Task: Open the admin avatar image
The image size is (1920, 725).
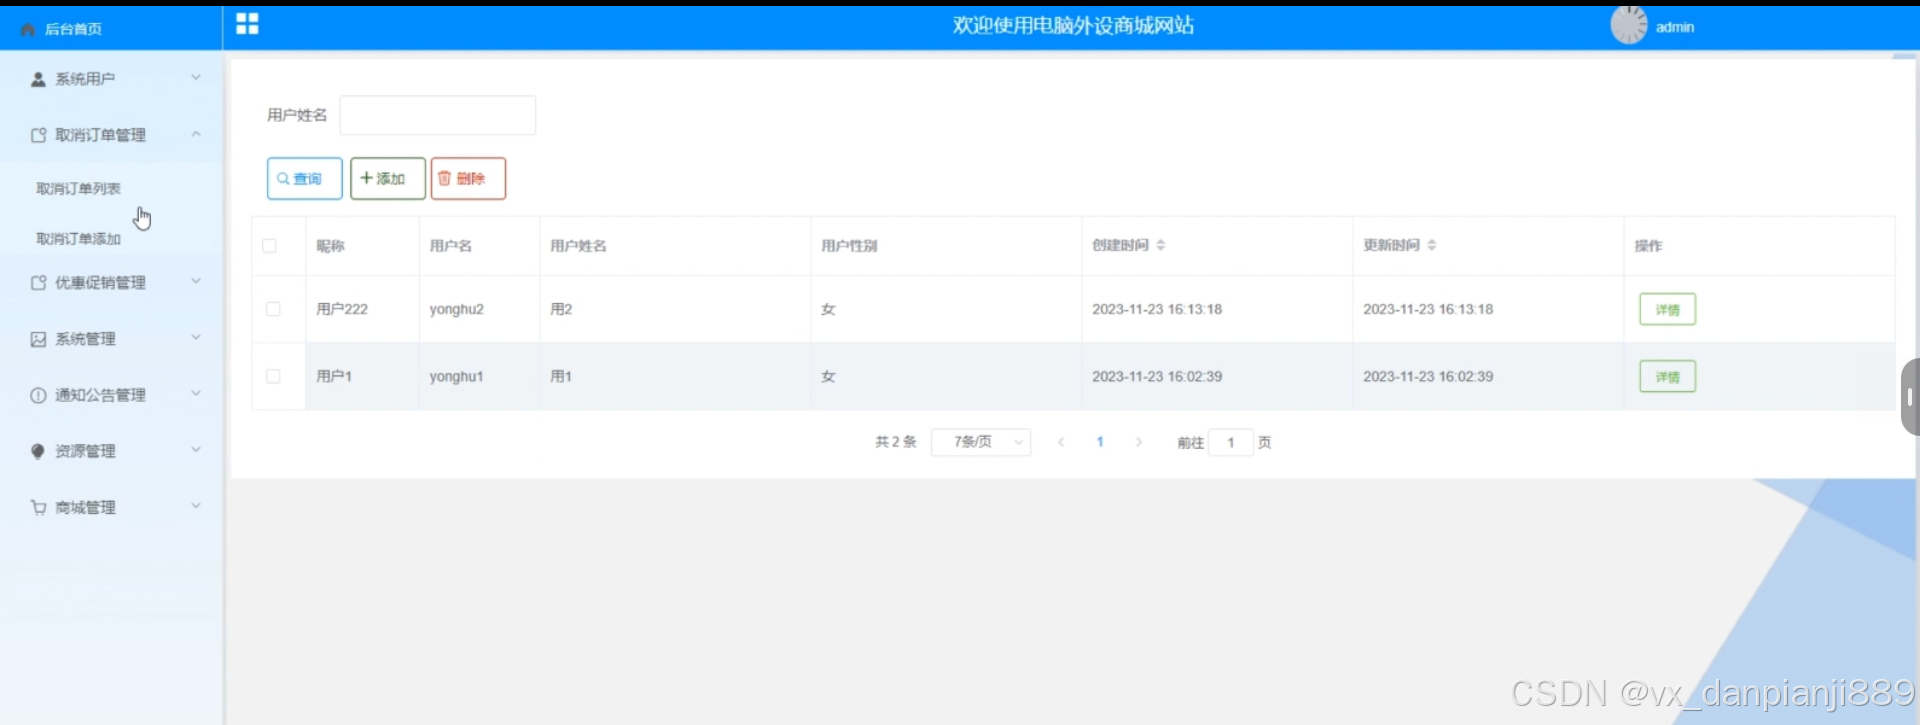Action: 1628,26
